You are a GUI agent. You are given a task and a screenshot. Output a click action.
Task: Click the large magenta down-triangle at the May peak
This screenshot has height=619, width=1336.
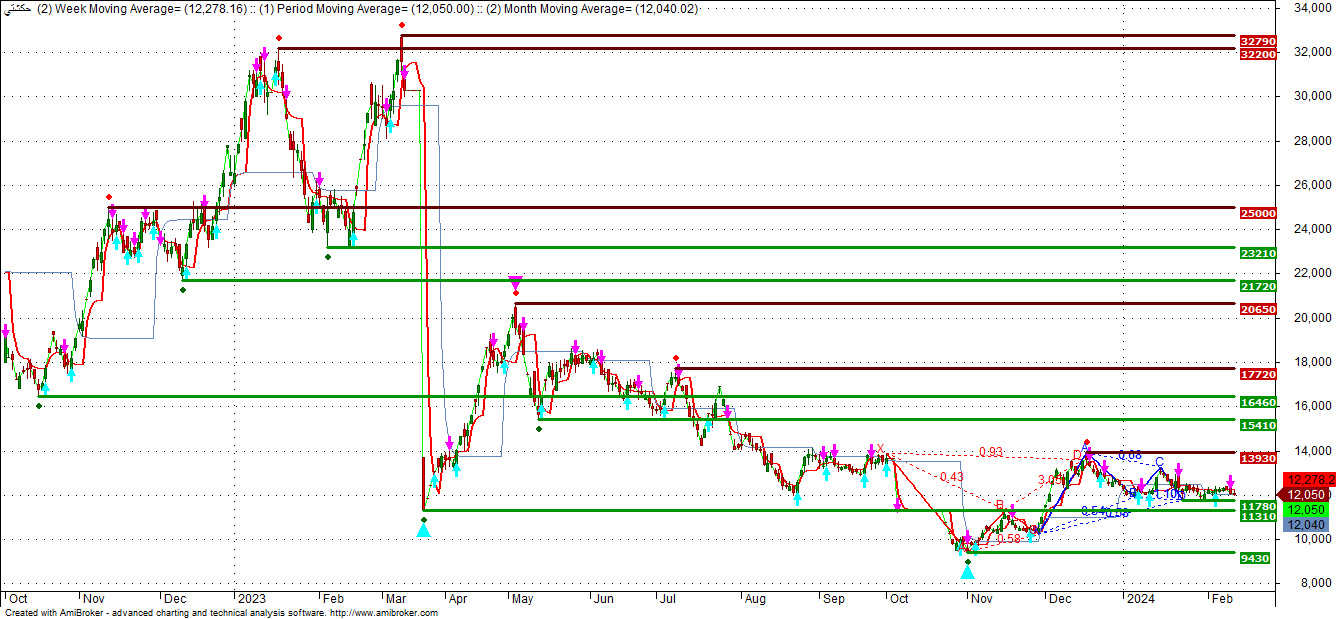[515, 282]
